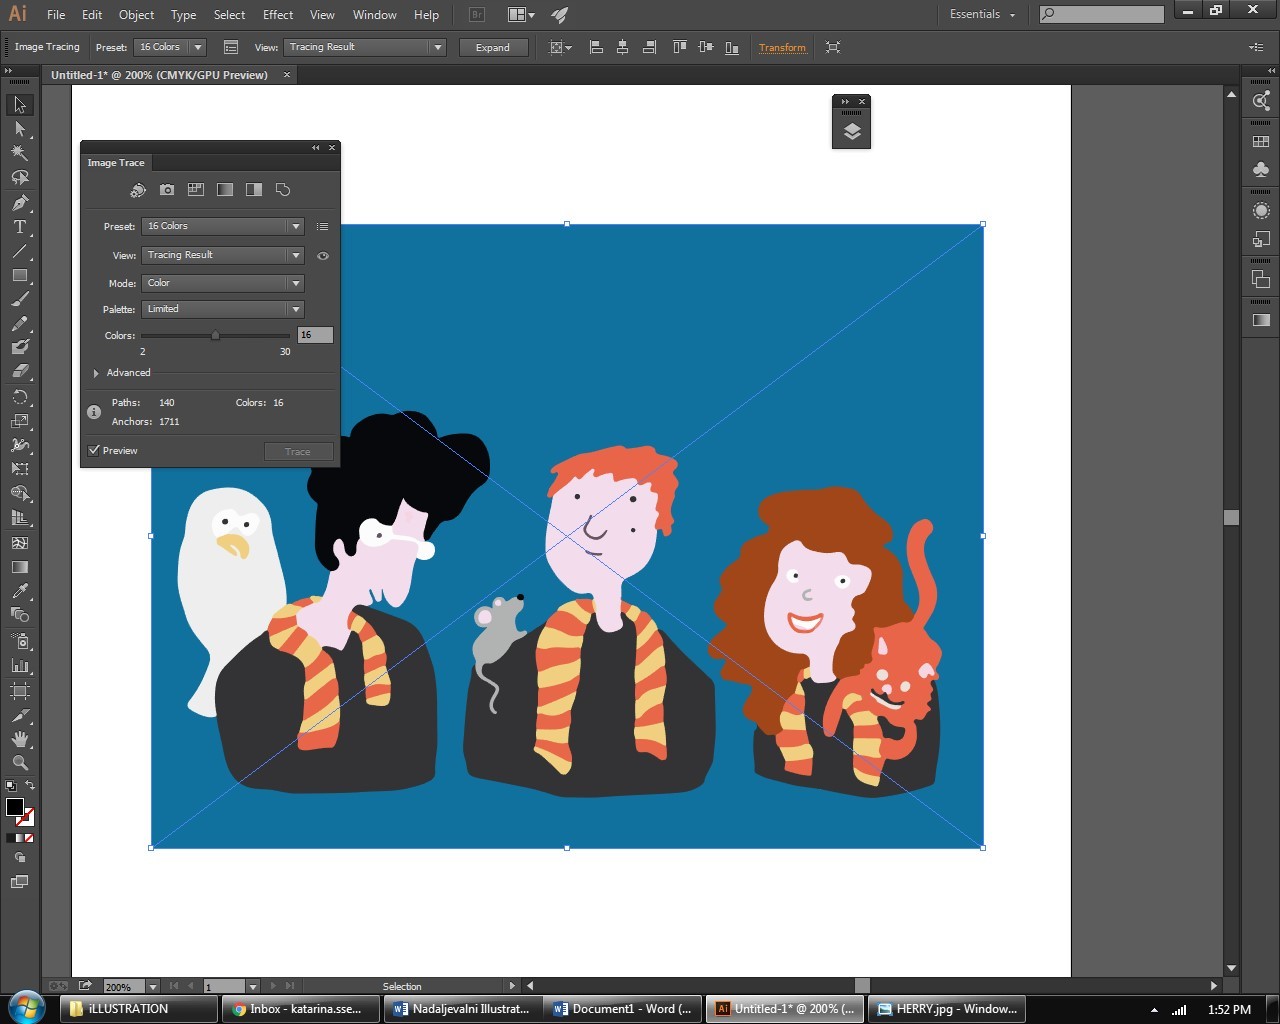Click Horizontal Align Left icon
Viewport: 1280px width, 1024px height.
[x=596, y=47]
